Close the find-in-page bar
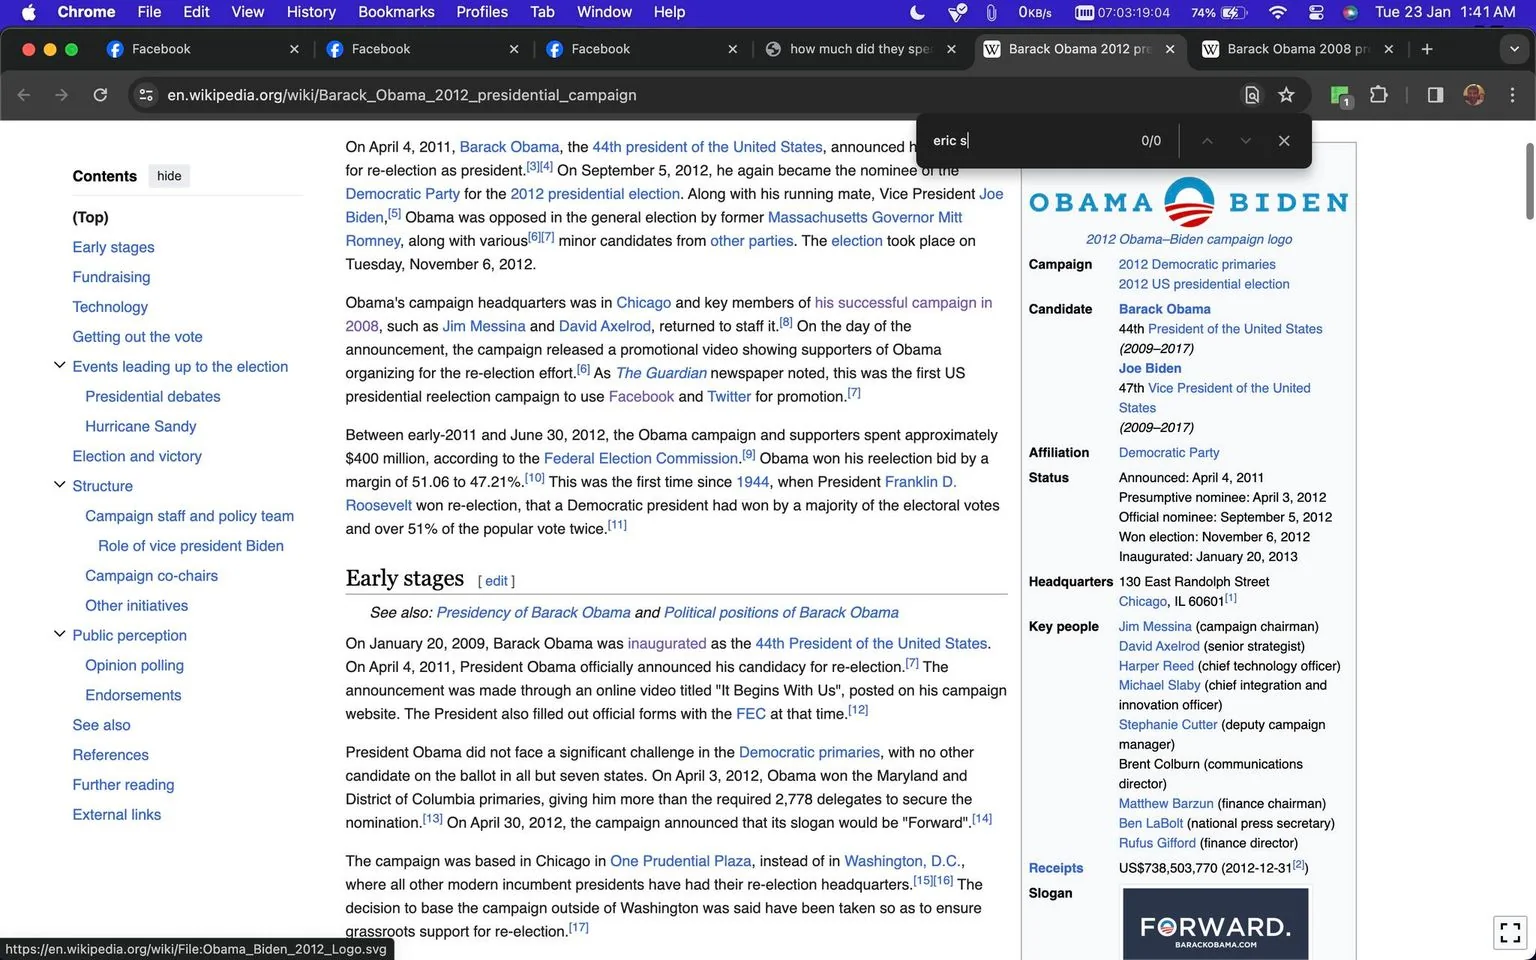 (1284, 141)
